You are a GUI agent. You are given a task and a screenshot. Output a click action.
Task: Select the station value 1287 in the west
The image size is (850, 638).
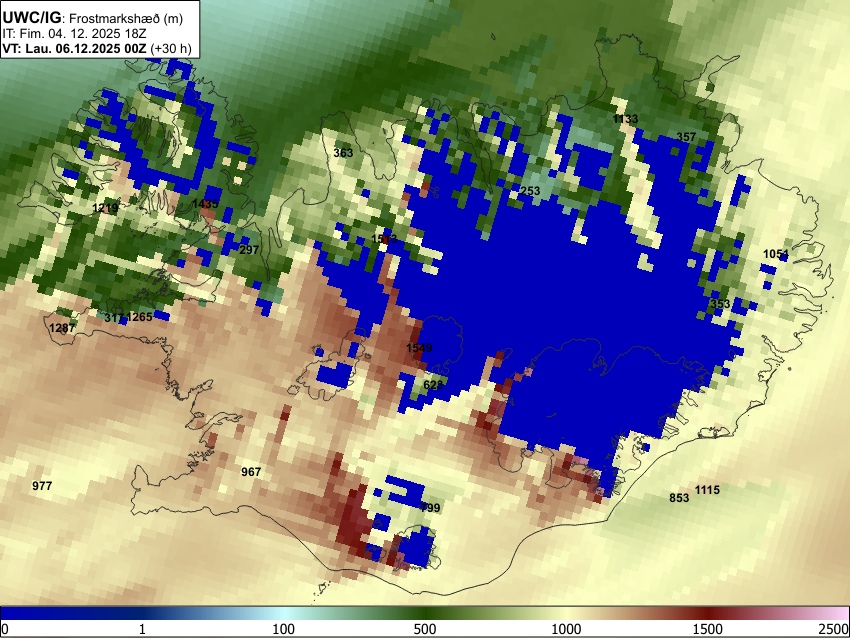[x=62, y=328]
